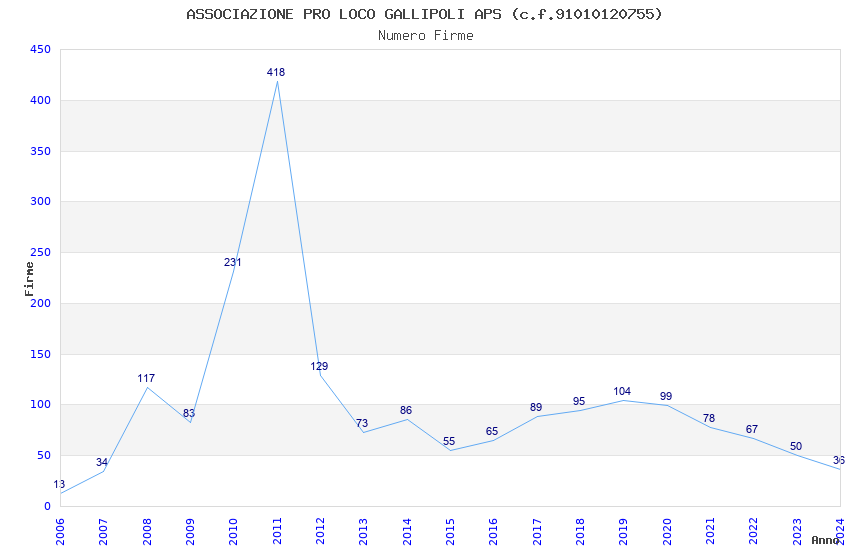Select the data label 78
This screenshot has height=550, width=850.
pos(709,418)
